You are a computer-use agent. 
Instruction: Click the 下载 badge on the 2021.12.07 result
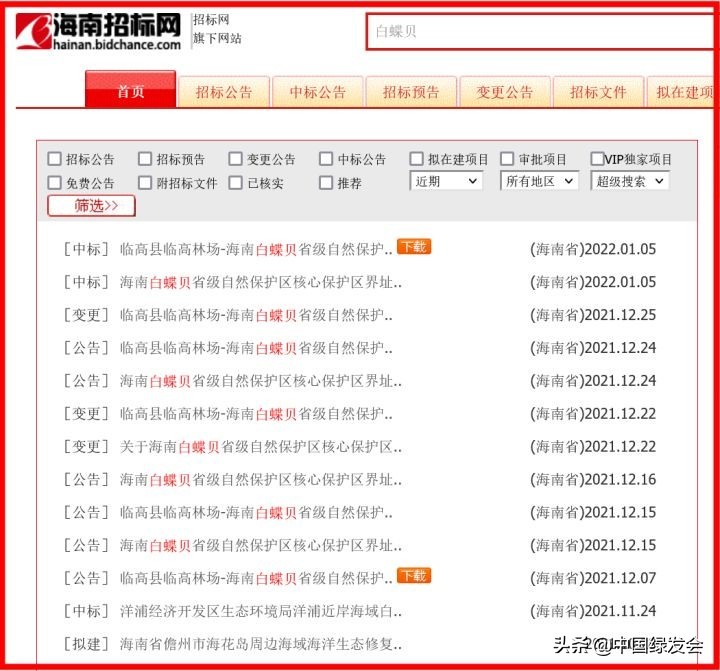414,576
